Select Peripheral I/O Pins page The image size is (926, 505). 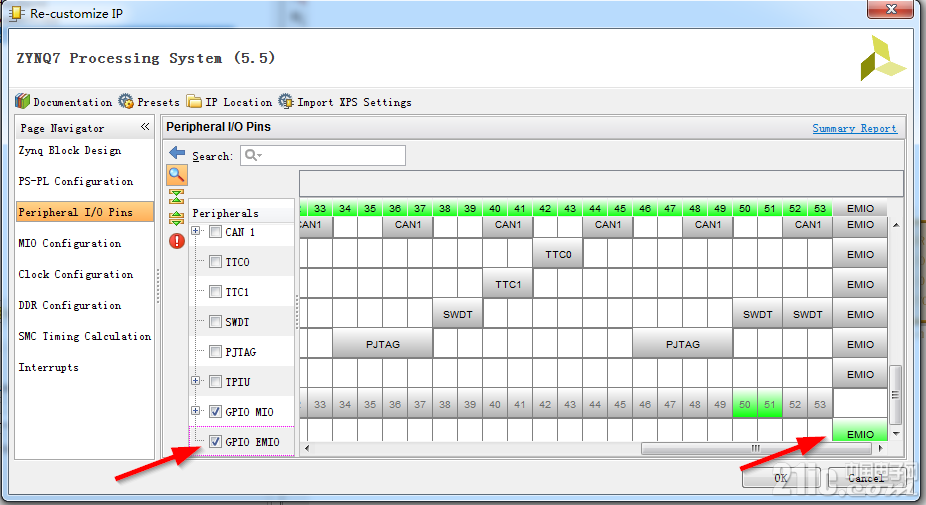(x=85, y=212)
